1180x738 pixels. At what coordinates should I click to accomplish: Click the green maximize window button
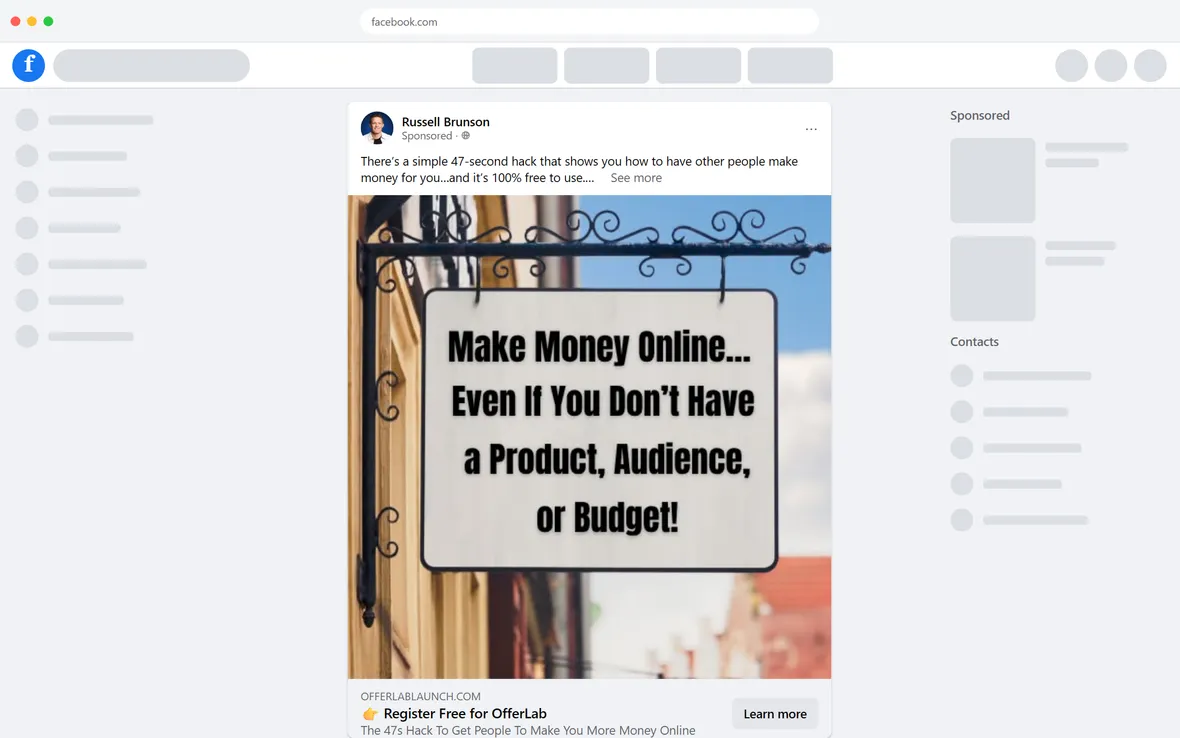[x=48, y=21]
